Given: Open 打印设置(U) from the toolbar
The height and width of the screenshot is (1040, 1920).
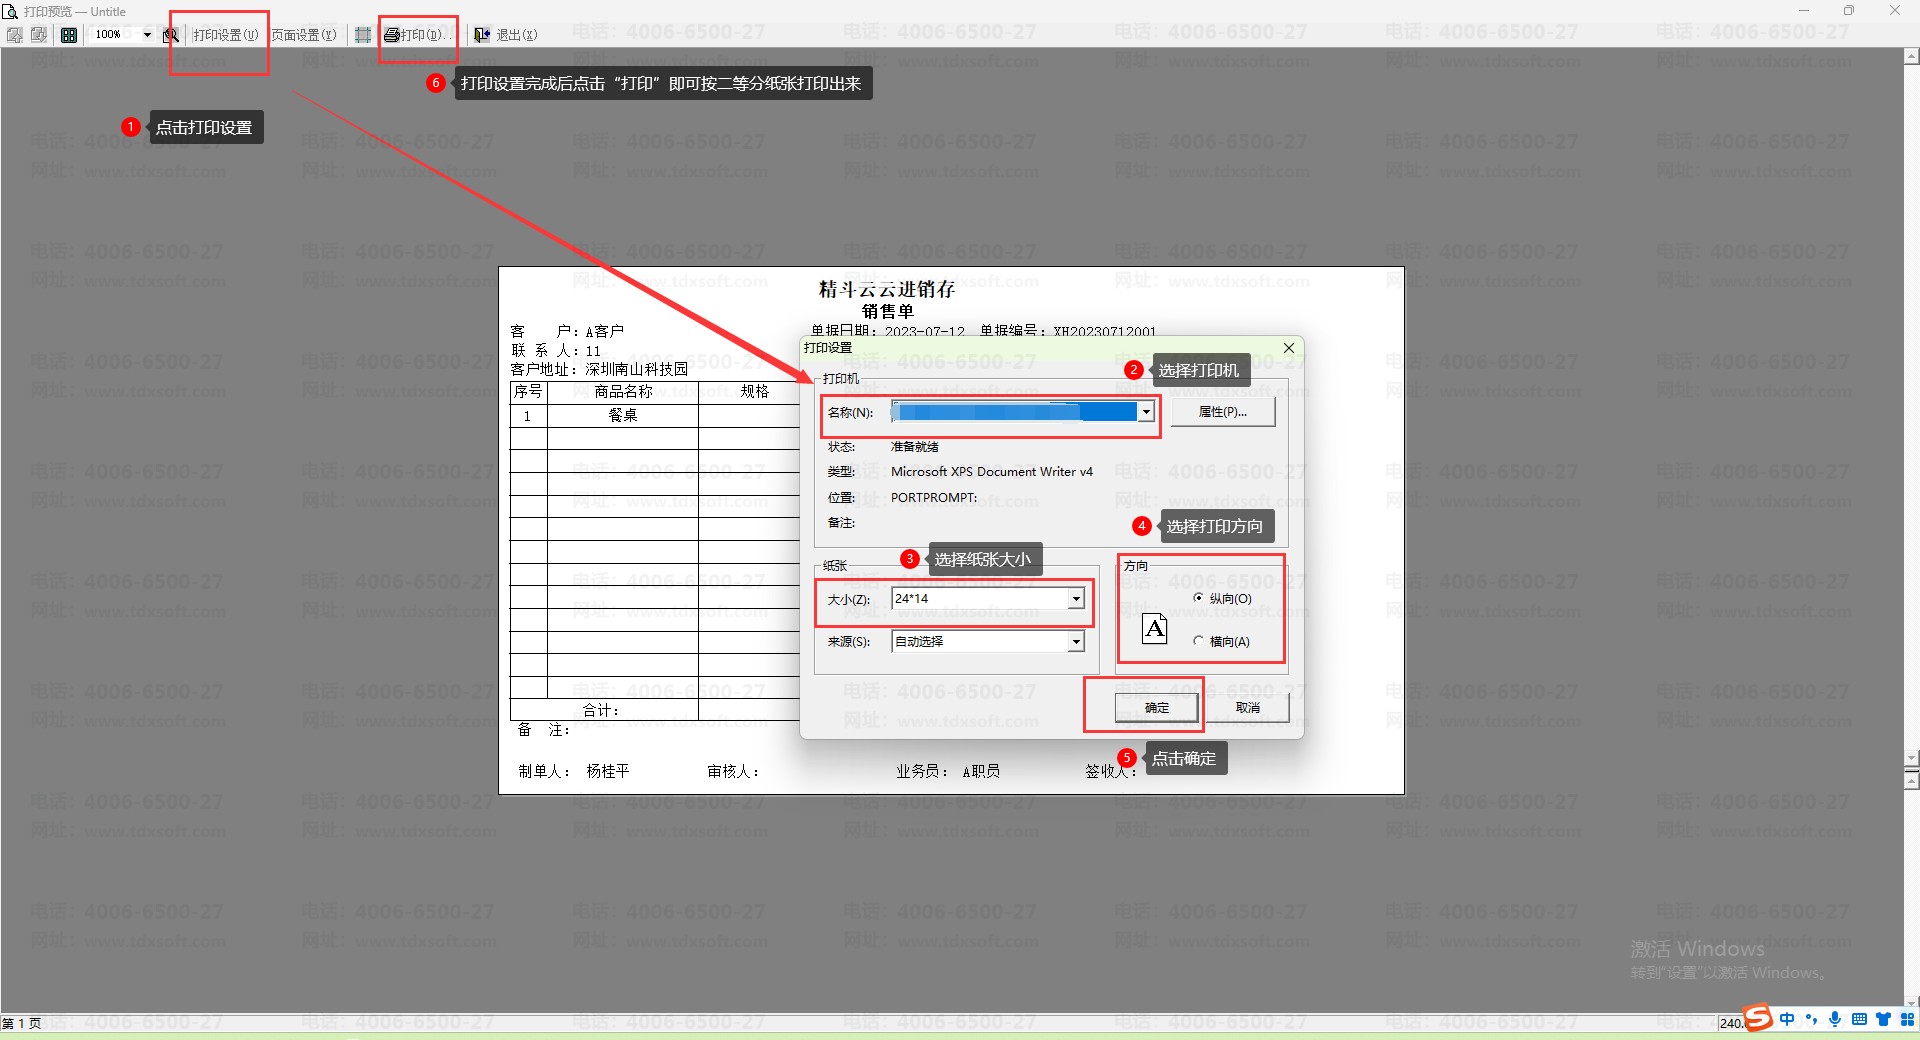Looking at the screenshot, I should pyautogui.click(x=225, y=35).
